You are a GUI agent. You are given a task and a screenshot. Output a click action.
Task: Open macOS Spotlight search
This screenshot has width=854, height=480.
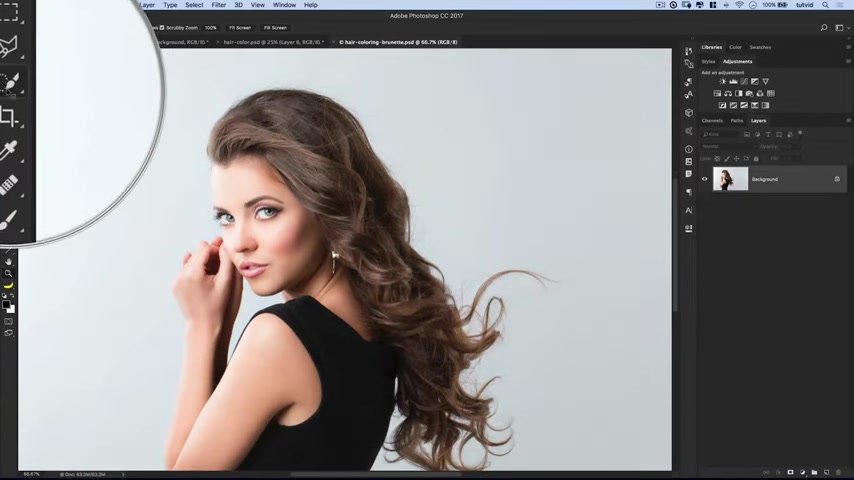[x=826, y=5]
